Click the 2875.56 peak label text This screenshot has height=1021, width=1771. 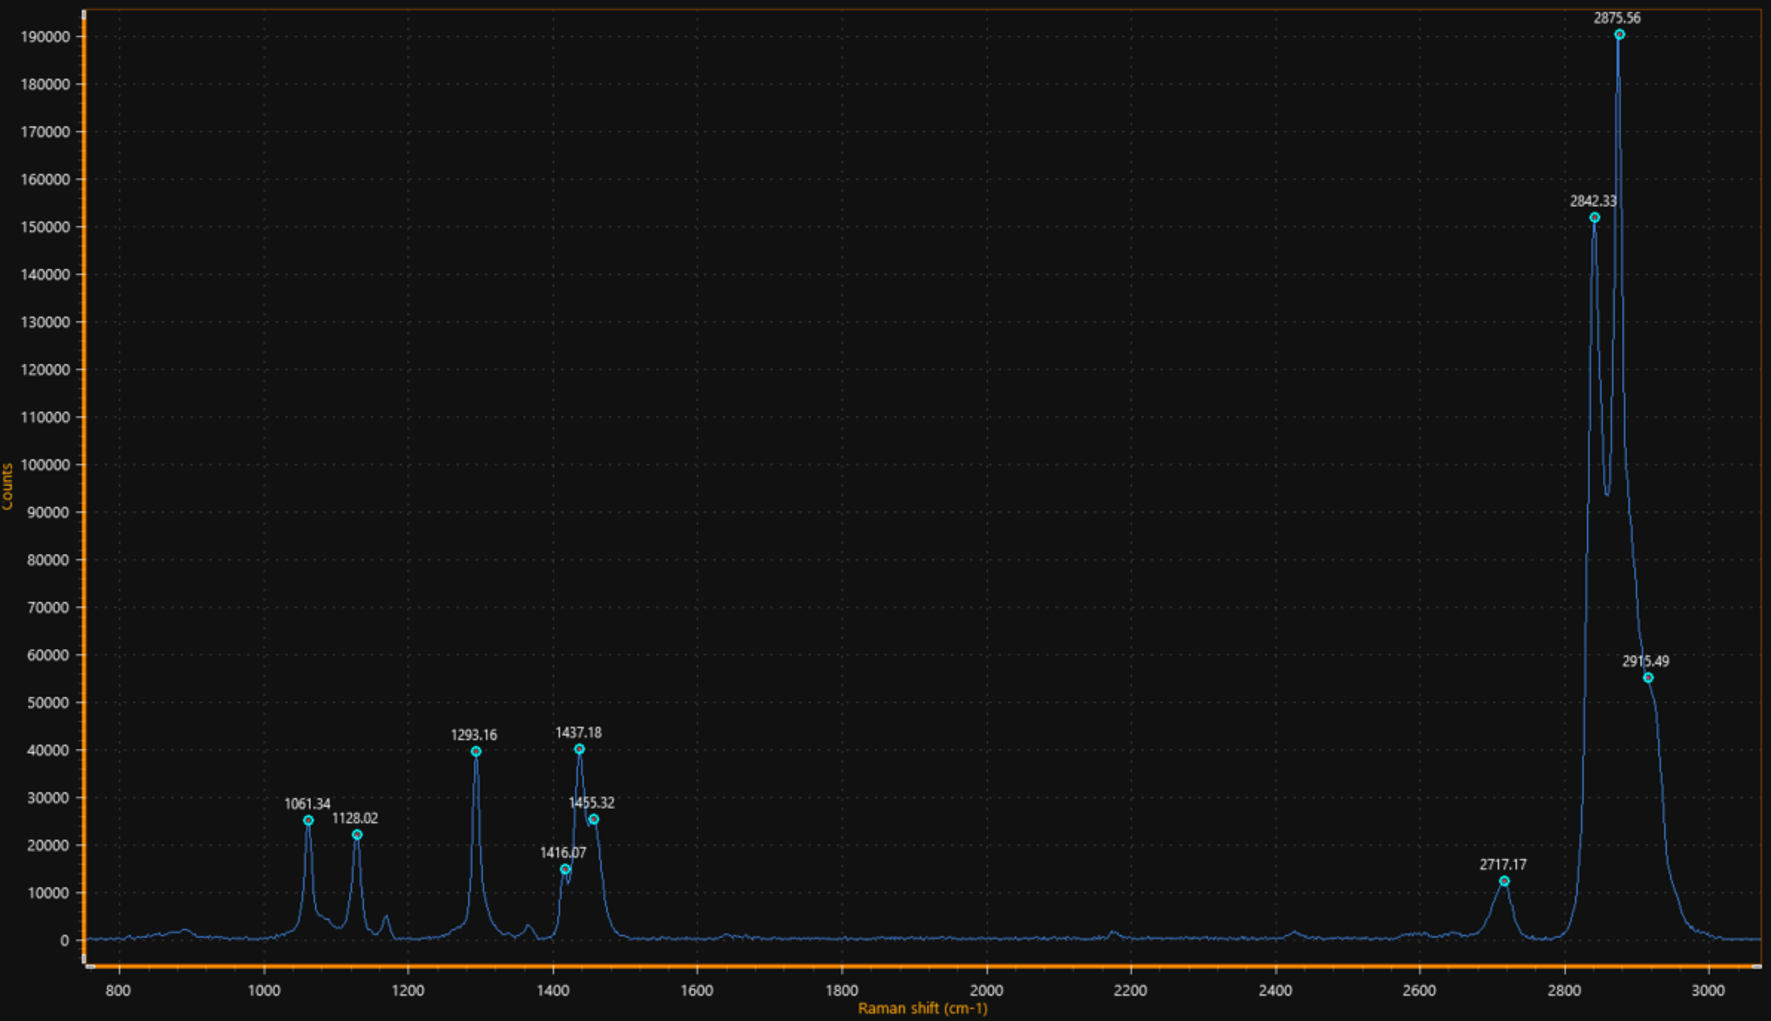tap(1617, 18)
